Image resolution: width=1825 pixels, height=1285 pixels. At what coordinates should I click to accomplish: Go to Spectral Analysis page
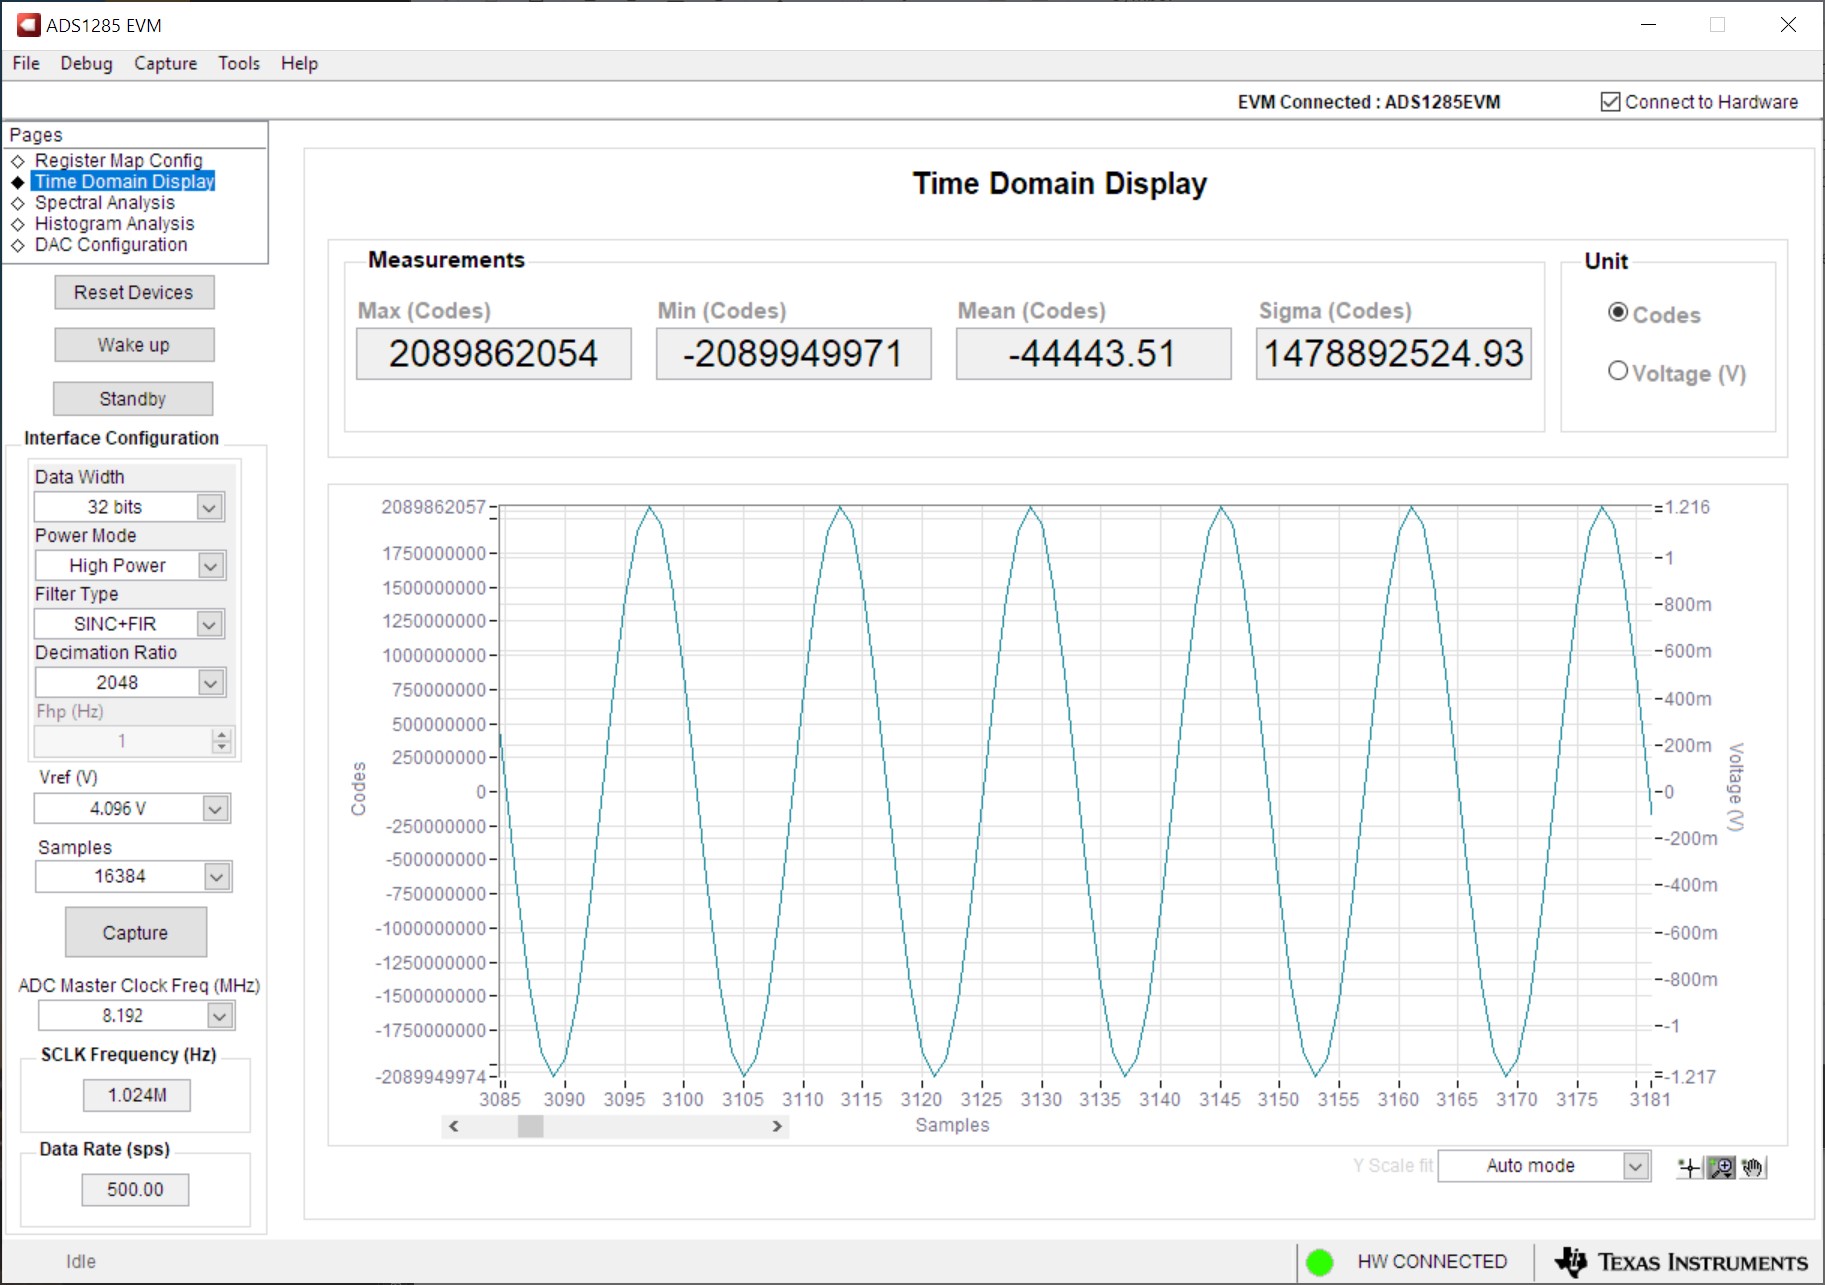105,203
